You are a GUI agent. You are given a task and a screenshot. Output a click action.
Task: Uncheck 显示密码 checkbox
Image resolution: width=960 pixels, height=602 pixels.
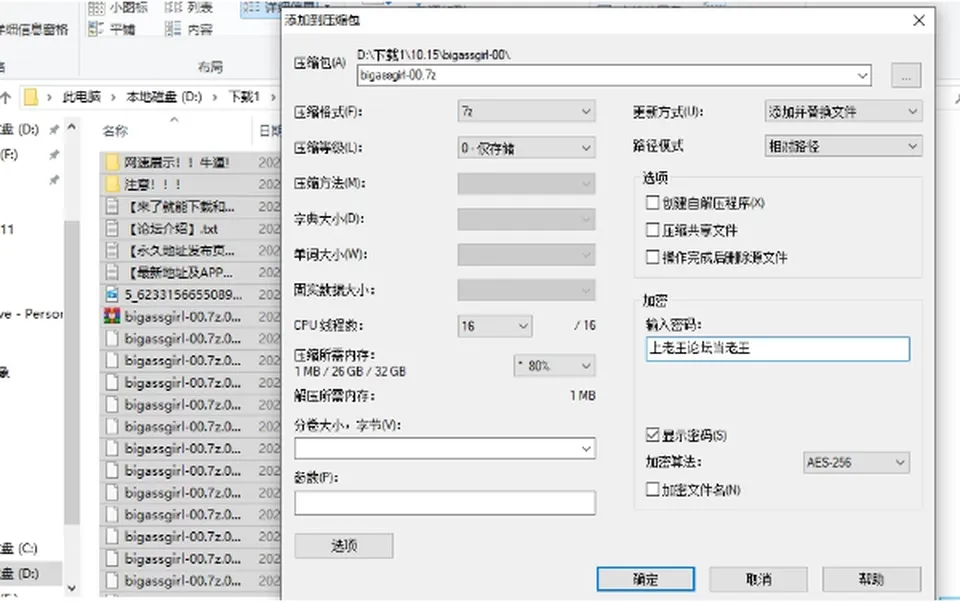pos(653,435)
